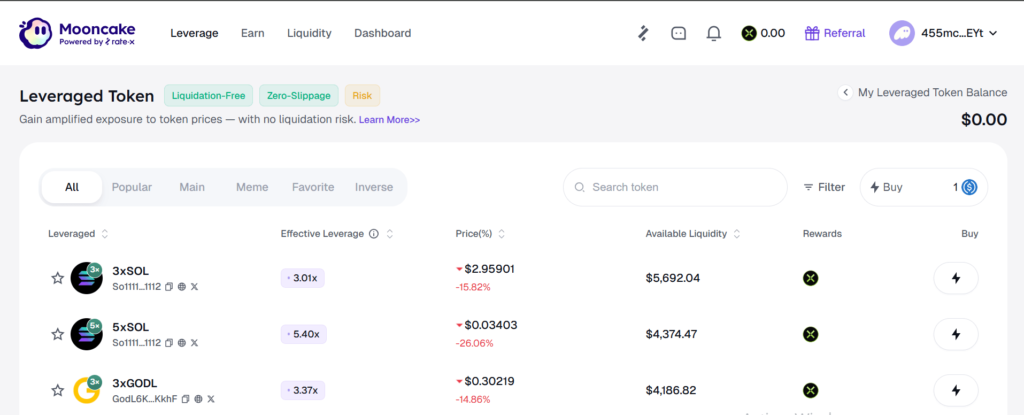Click the 5.40x leverage badge
Image resolution: width=1024 pixels, height=415 pixels.
coord(304,335)
